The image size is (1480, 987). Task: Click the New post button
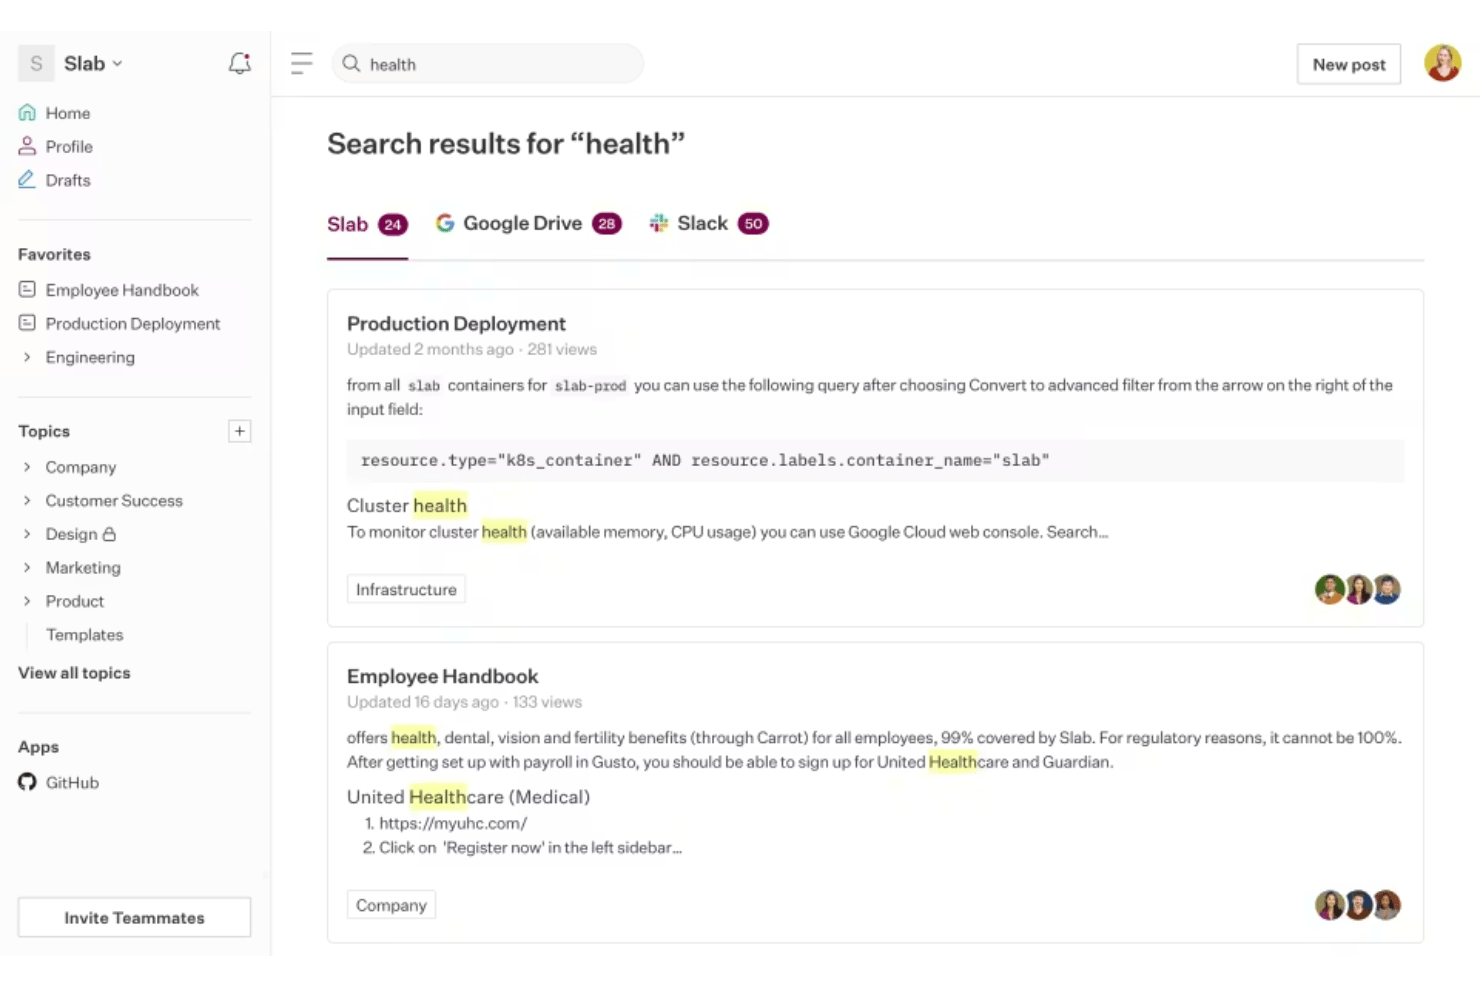(x=1348, y=64)
